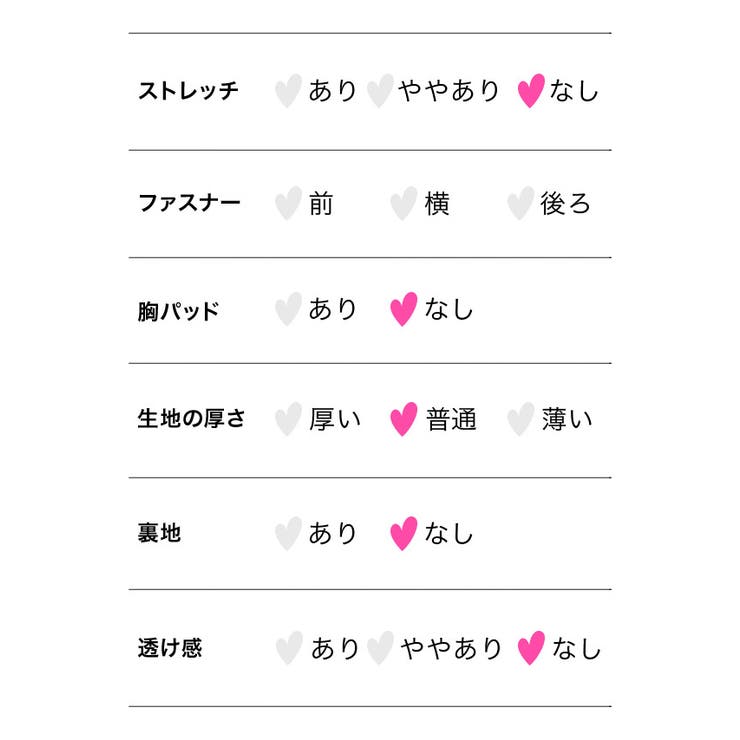Choose the pink heart for 裏地 なし
This screenshot has width=740, height=740.
[403, 533]
